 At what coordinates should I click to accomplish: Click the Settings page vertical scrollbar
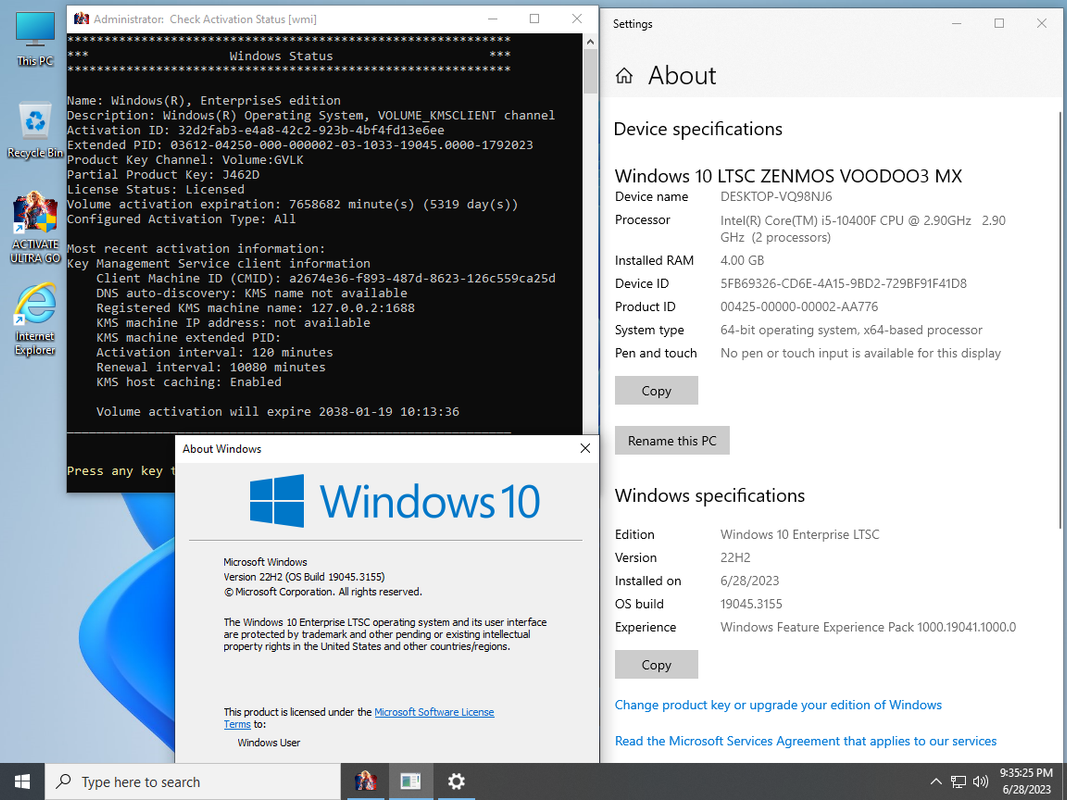click(1062, 320)
